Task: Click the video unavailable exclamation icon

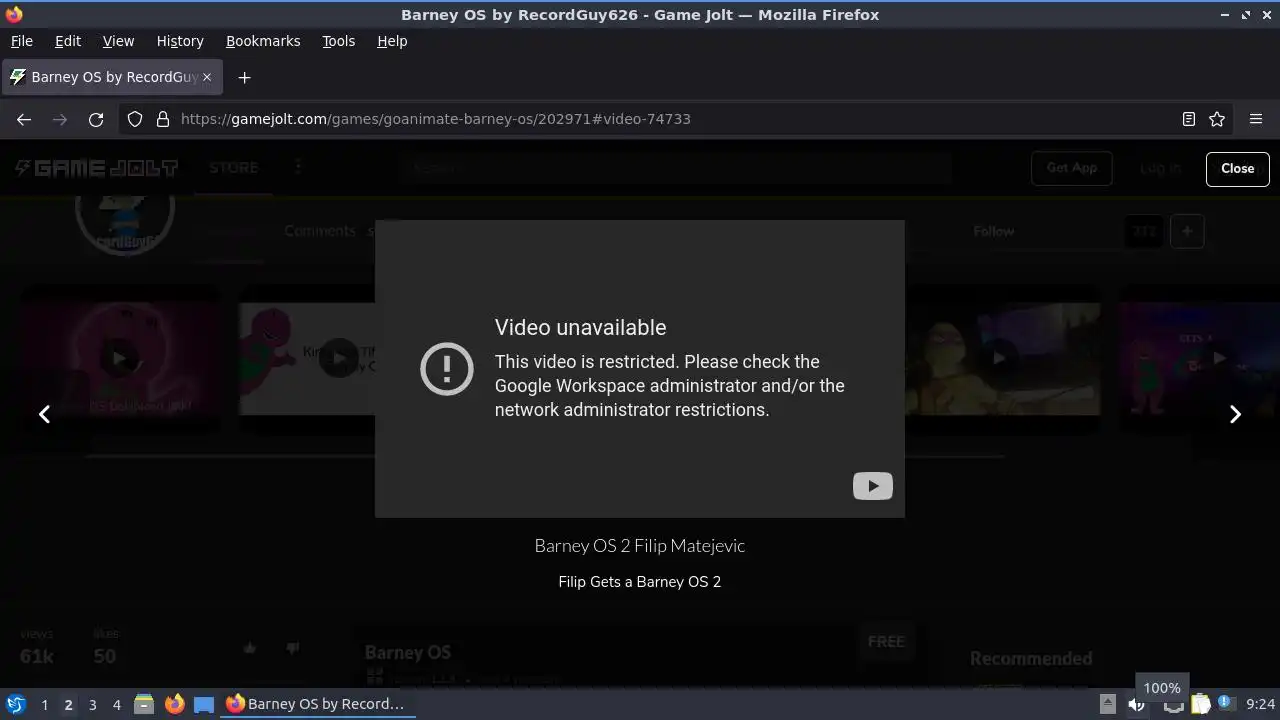Action: tap(447, 368)
